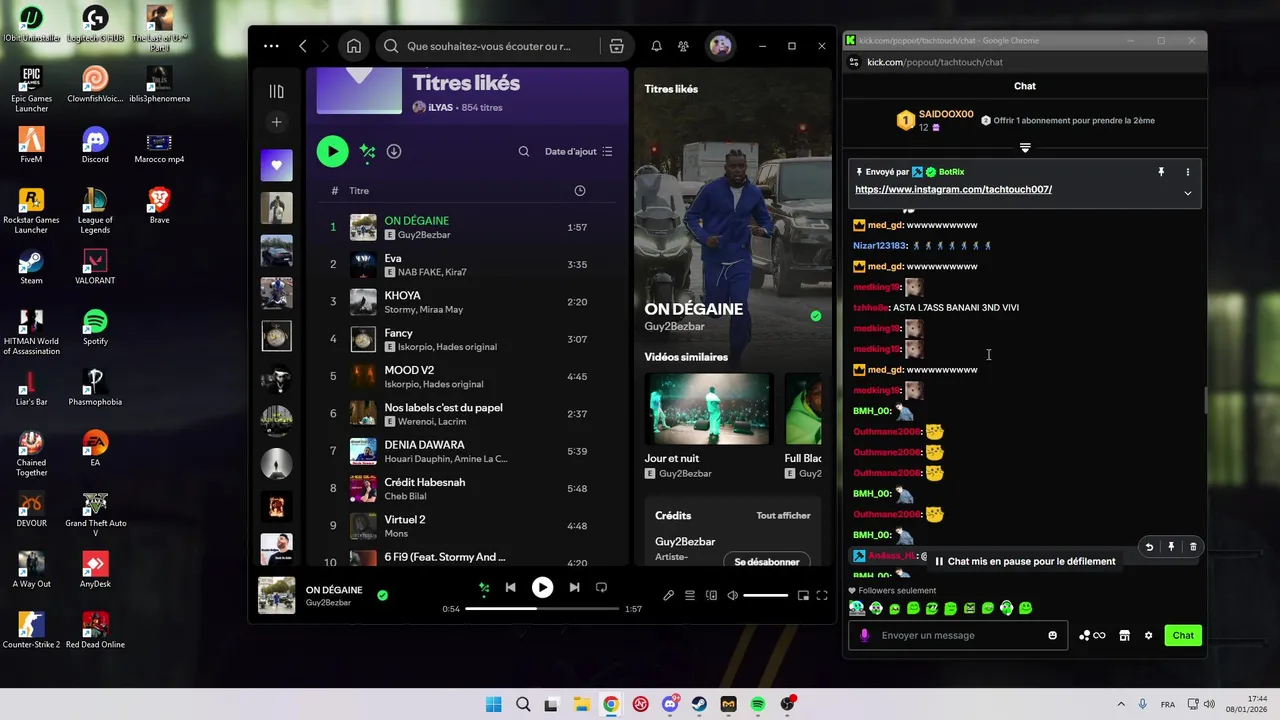Open the now playing album thumbnail
Screen dimensions: 1280x720
point(277,595)
